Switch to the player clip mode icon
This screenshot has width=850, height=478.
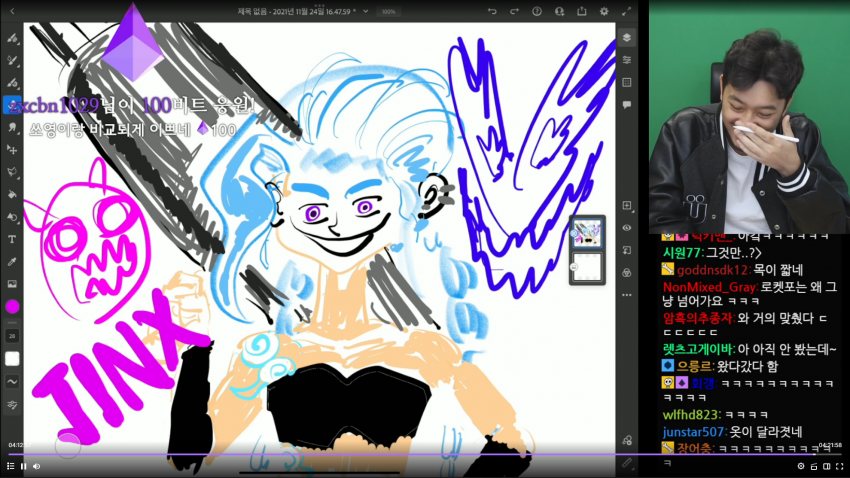point(814,466)
